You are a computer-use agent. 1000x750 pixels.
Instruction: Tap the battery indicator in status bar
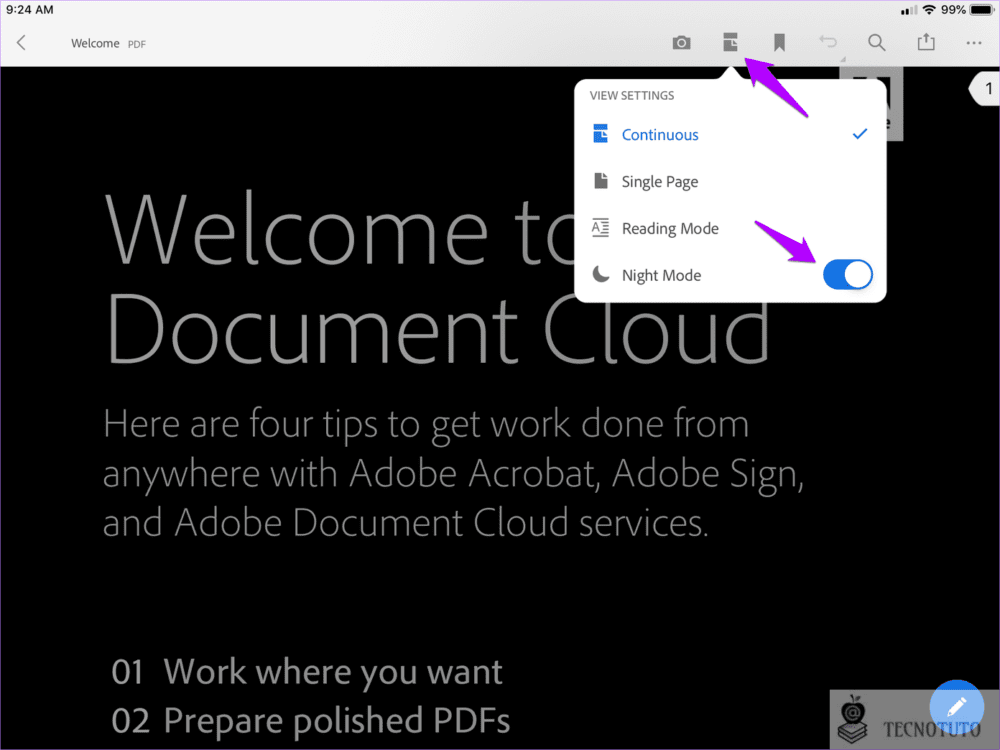(982, 10)
